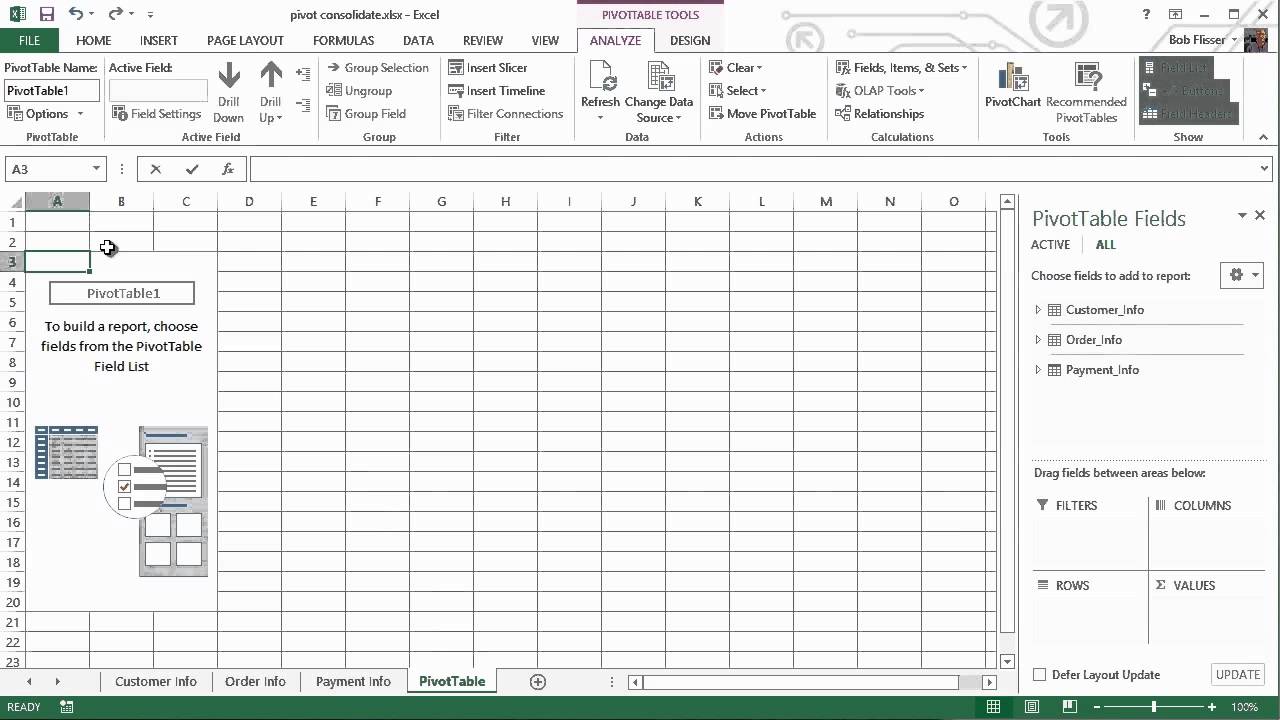Switch to the Order Info sheet
1280x720 pixels.
[x=255, y=682]
